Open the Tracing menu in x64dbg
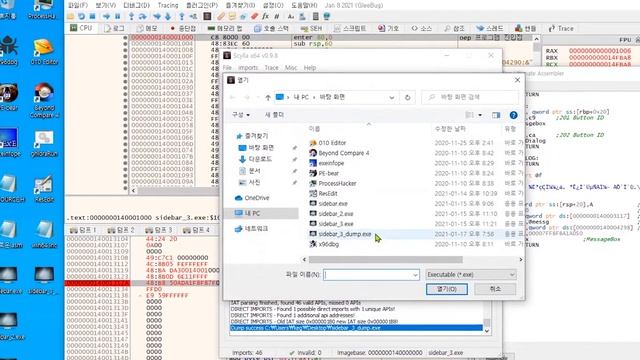The height and width of the screenshot is (360, 640). point(168,5)
